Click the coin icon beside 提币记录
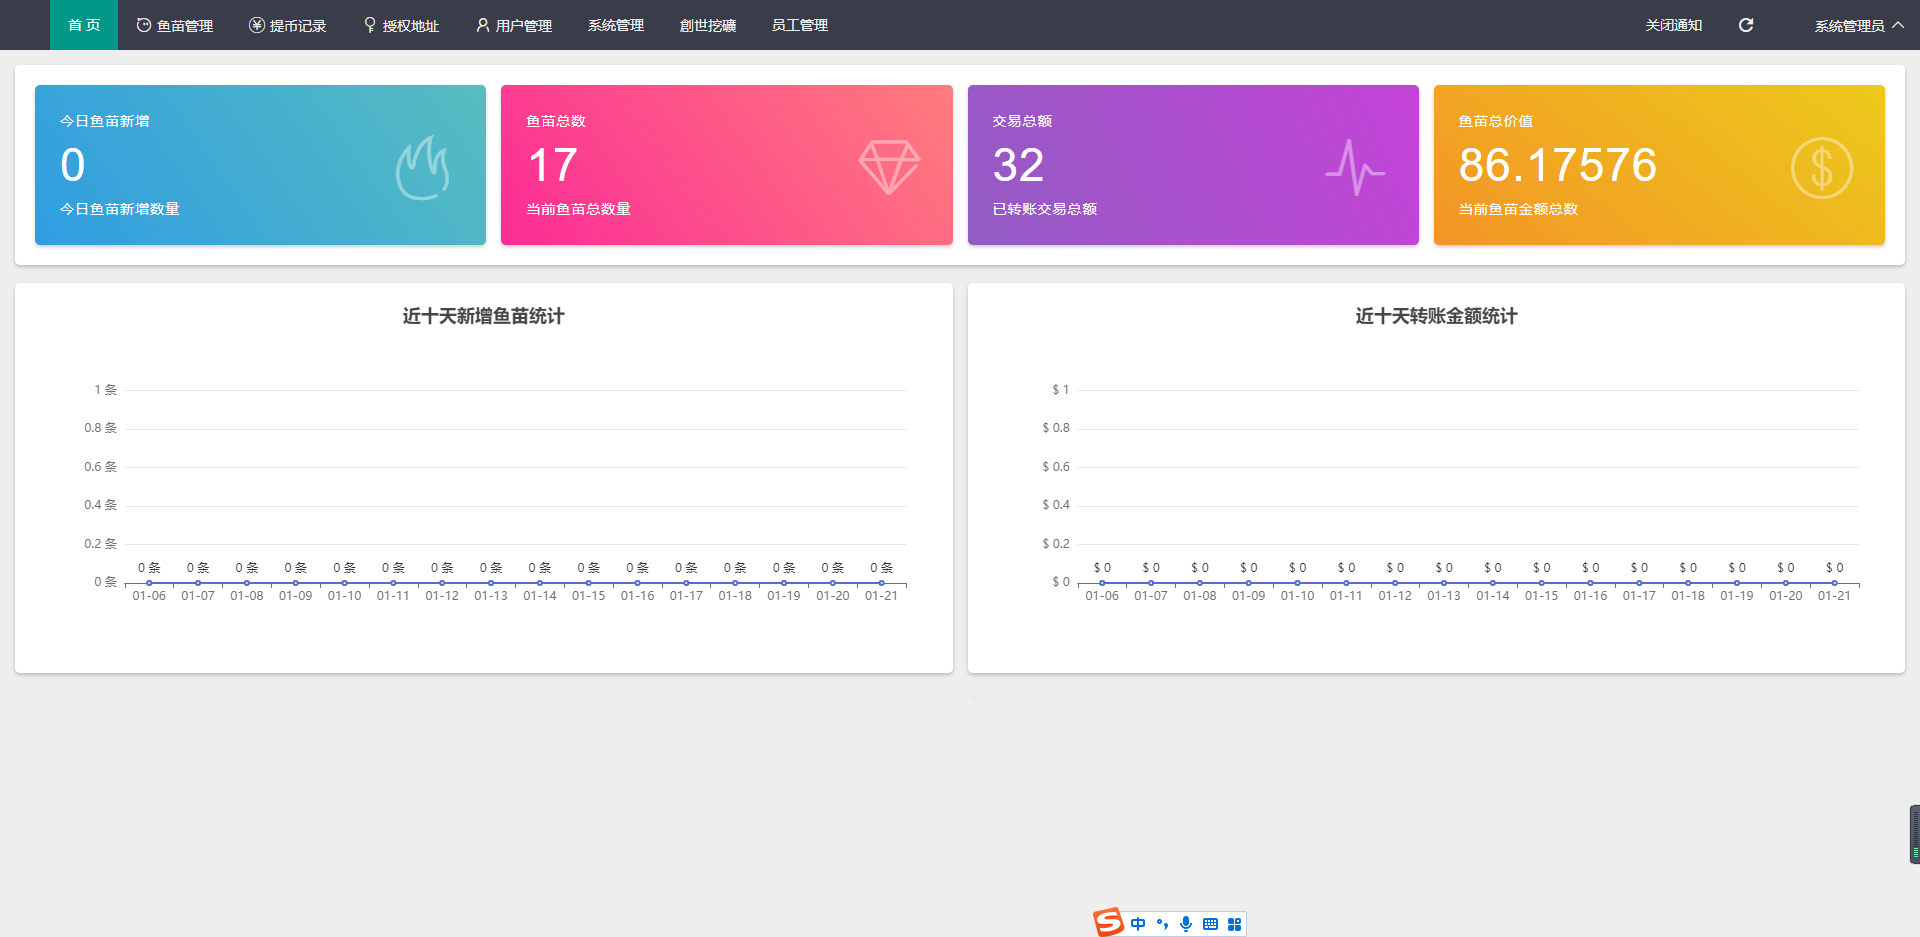1920x937 pixels. (x=255, y=24)
